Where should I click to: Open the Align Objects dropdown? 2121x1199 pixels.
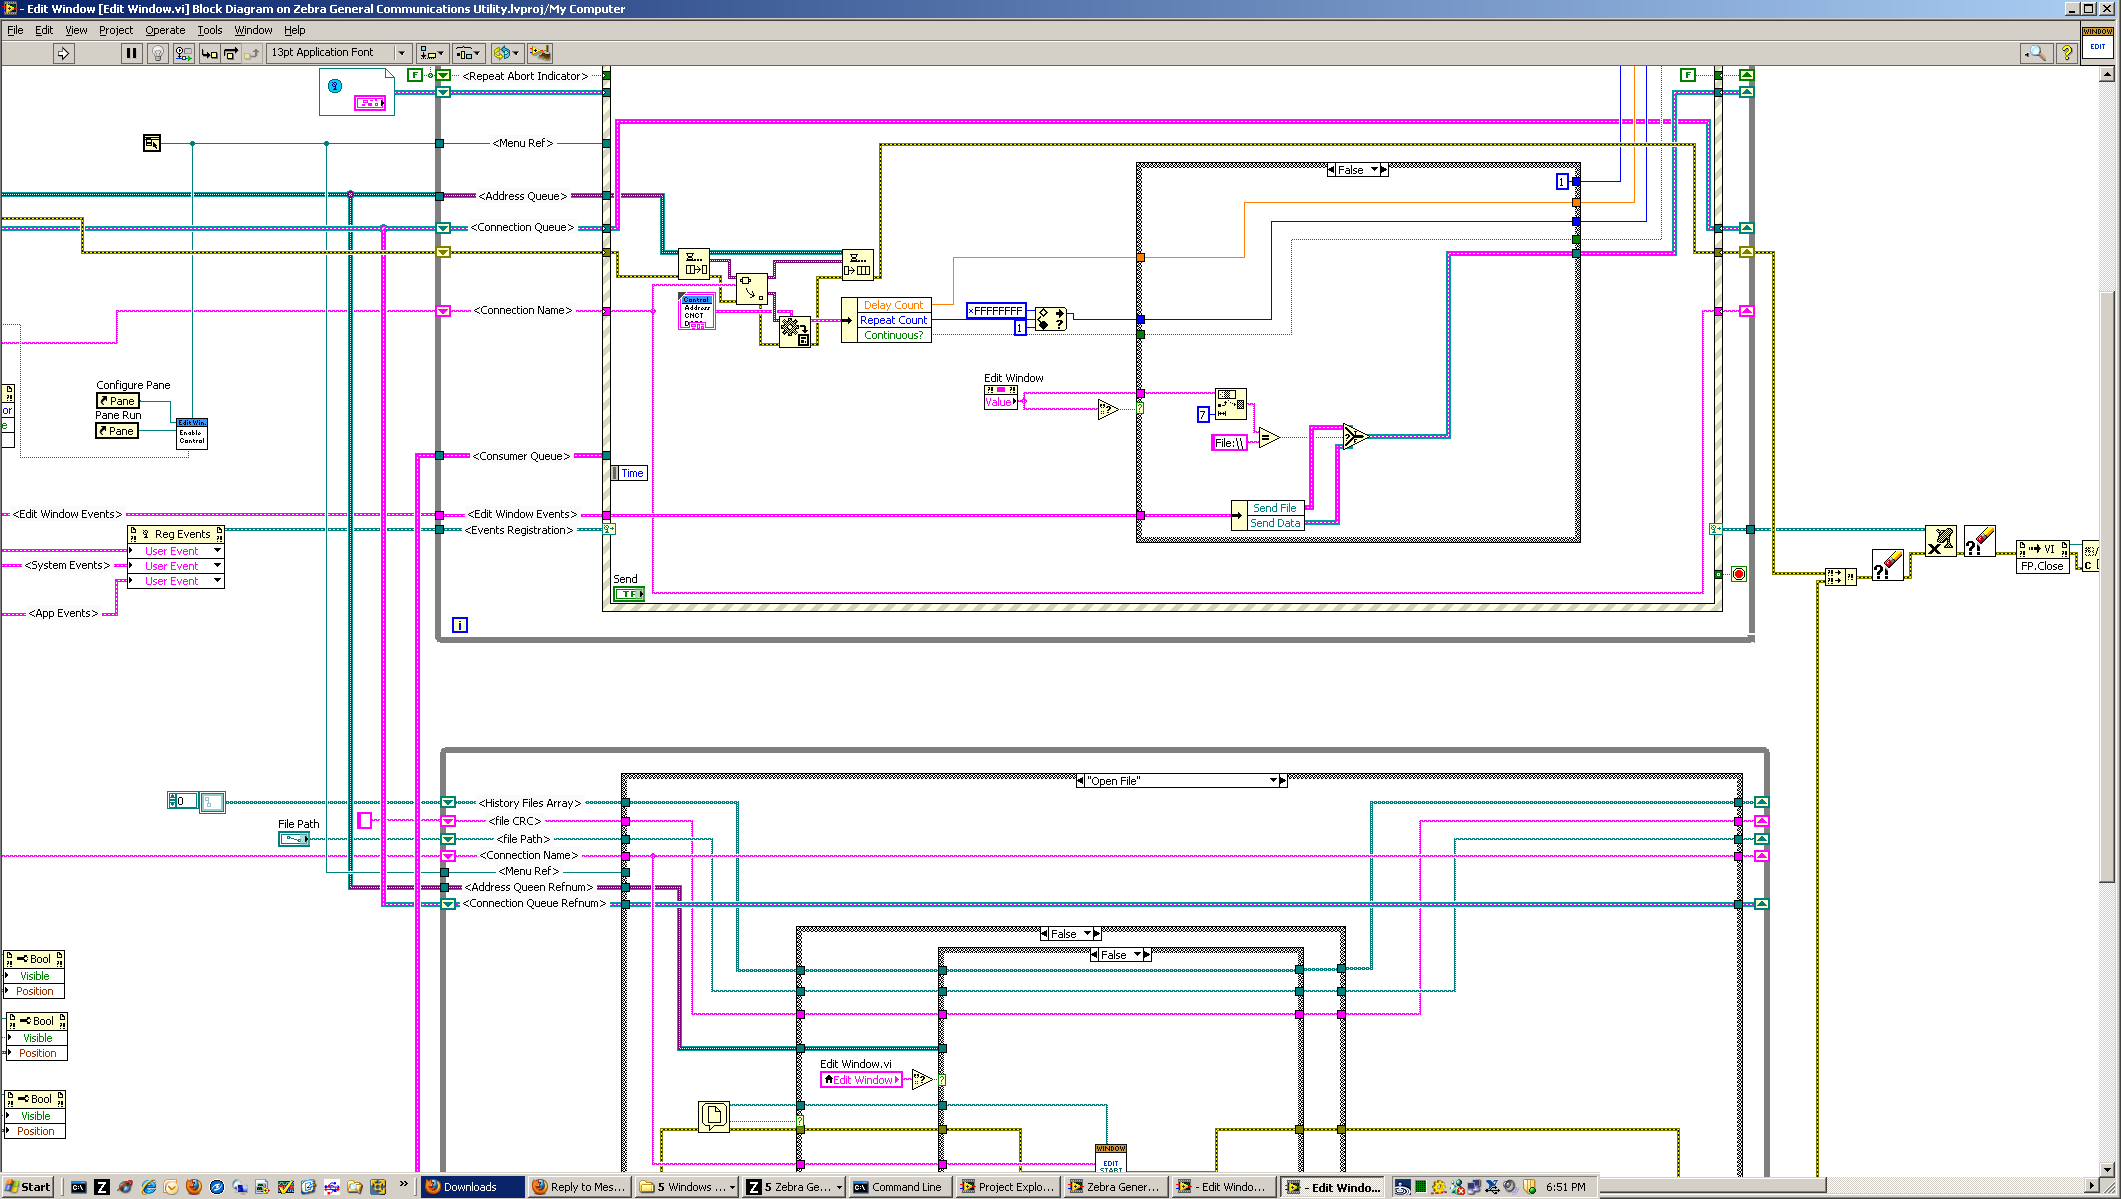(432, 53)
